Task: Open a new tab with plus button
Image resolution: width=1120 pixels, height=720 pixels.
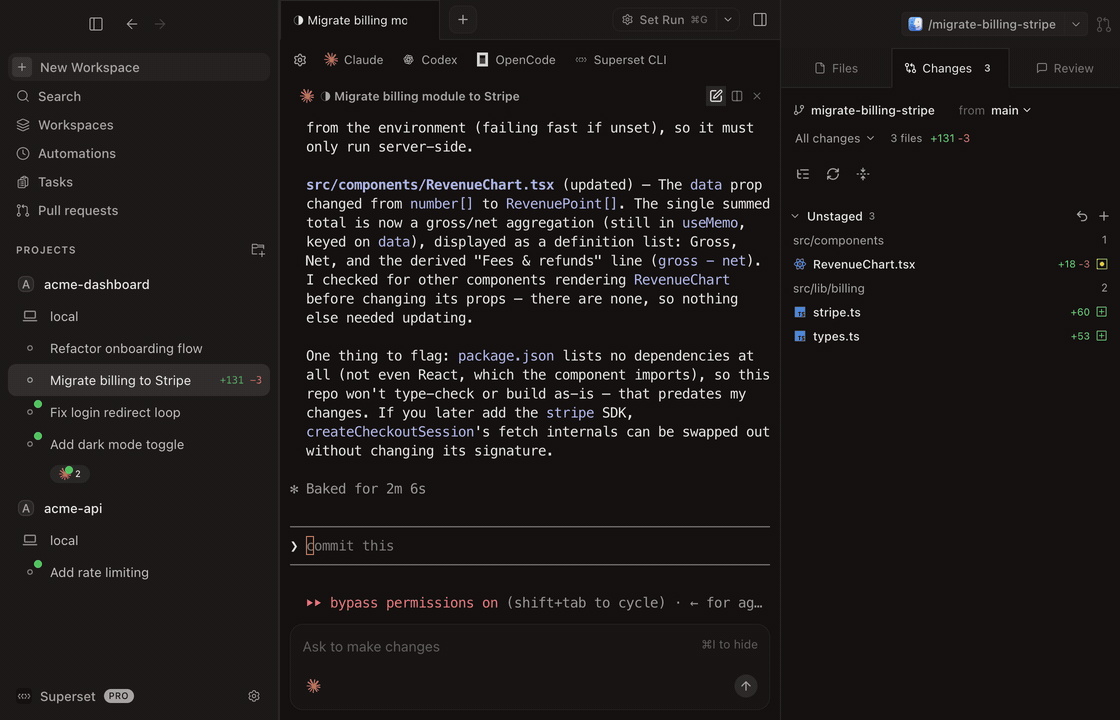Action: (x=462, y=20)
